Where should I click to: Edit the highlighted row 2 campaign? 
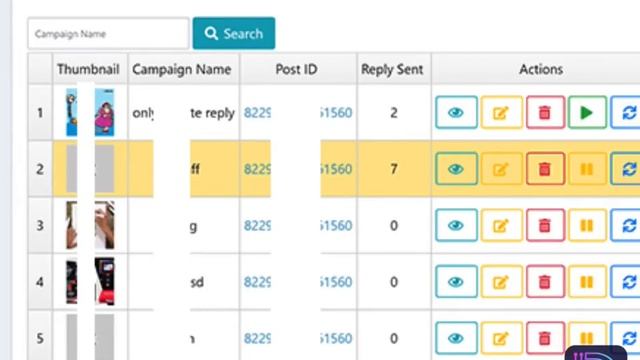coord(501,169)
